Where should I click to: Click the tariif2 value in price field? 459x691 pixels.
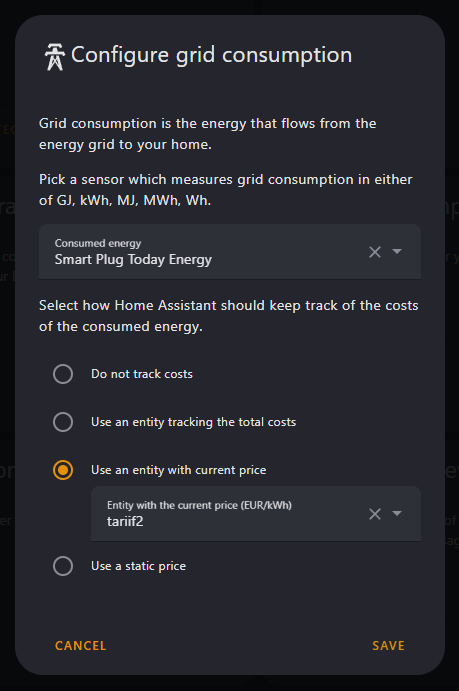[125, 521]
